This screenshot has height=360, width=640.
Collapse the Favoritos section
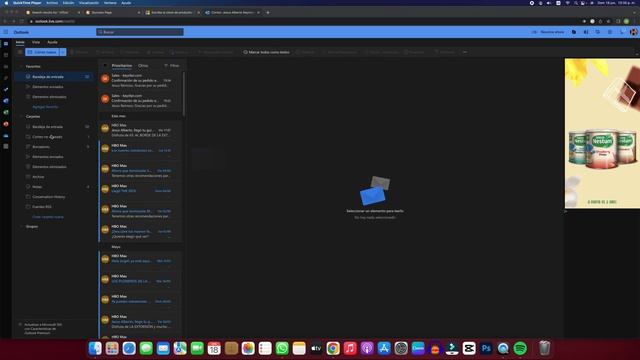21,67
